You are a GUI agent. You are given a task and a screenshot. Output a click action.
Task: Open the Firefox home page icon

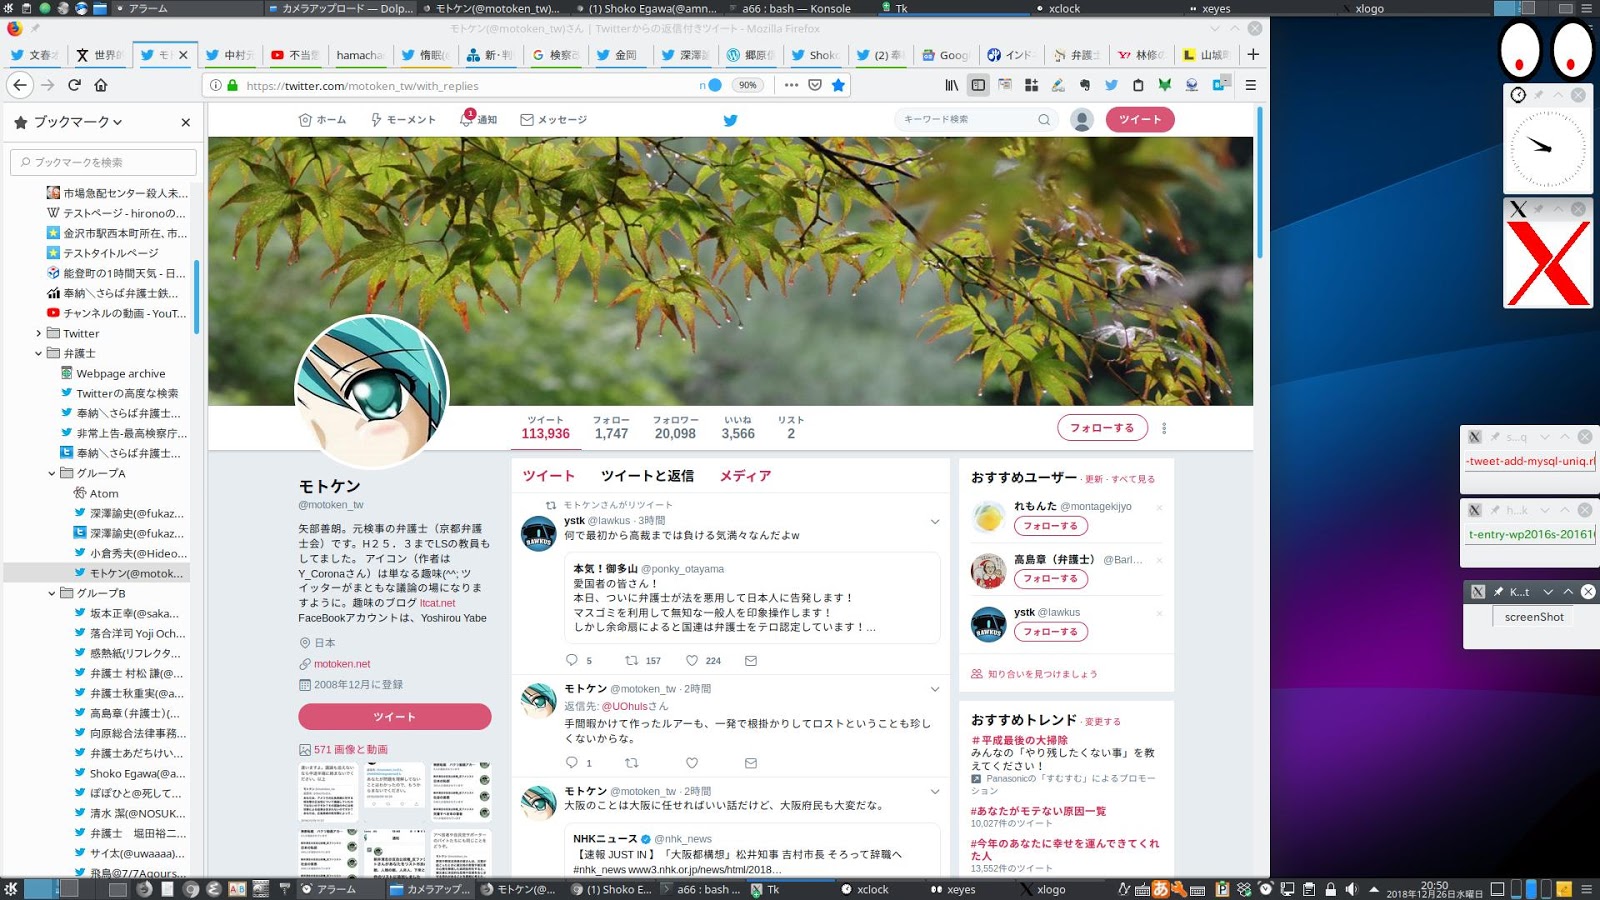pos(101,85)
